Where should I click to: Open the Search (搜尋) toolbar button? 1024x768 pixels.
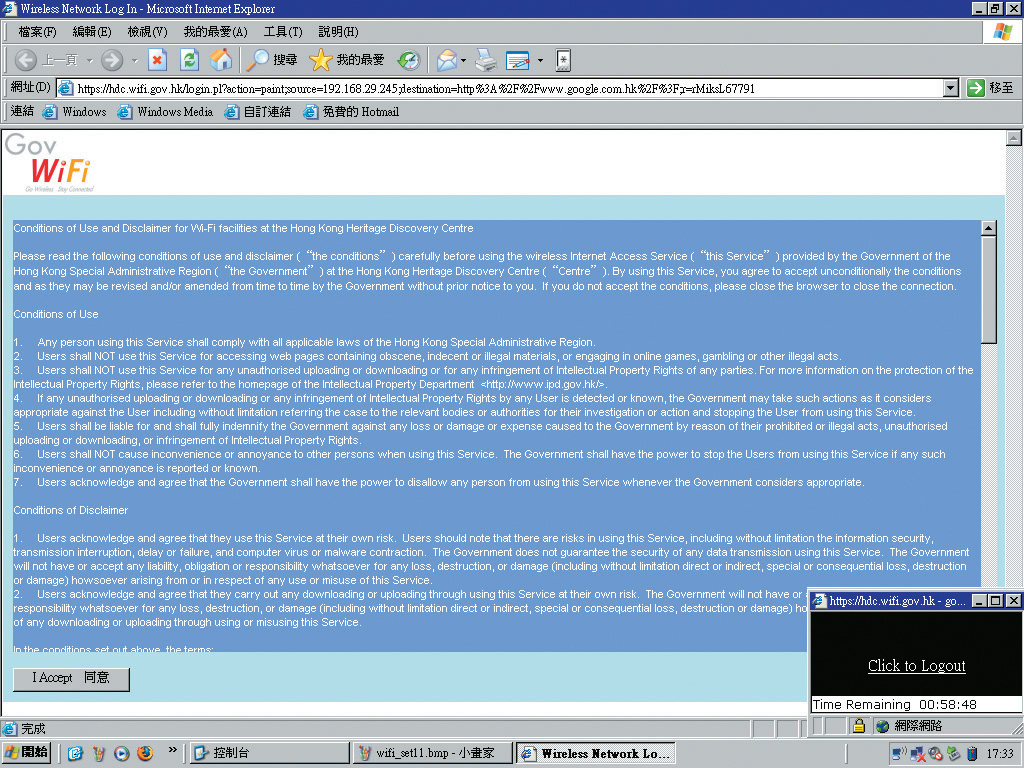point(272,60)
